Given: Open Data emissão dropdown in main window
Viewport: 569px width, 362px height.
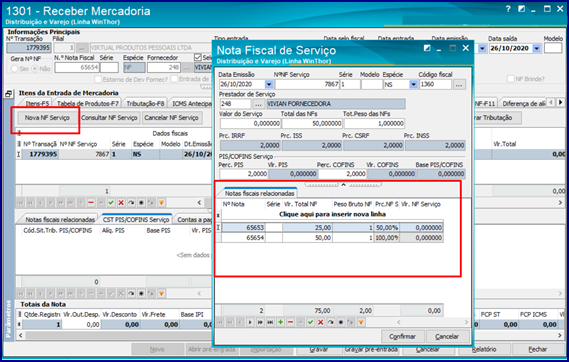Looking at the screenshot, I should coord(482,48).
